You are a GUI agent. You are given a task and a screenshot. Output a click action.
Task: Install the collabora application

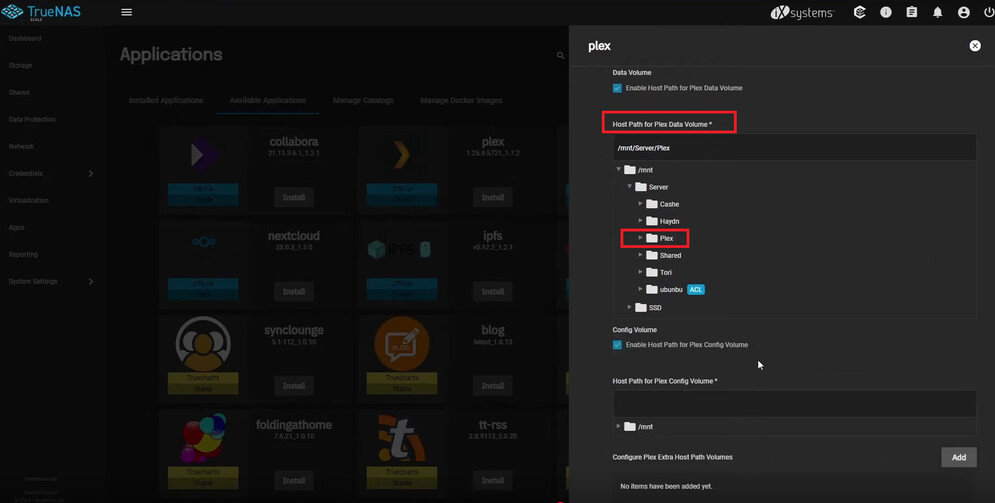click(294, 197)
